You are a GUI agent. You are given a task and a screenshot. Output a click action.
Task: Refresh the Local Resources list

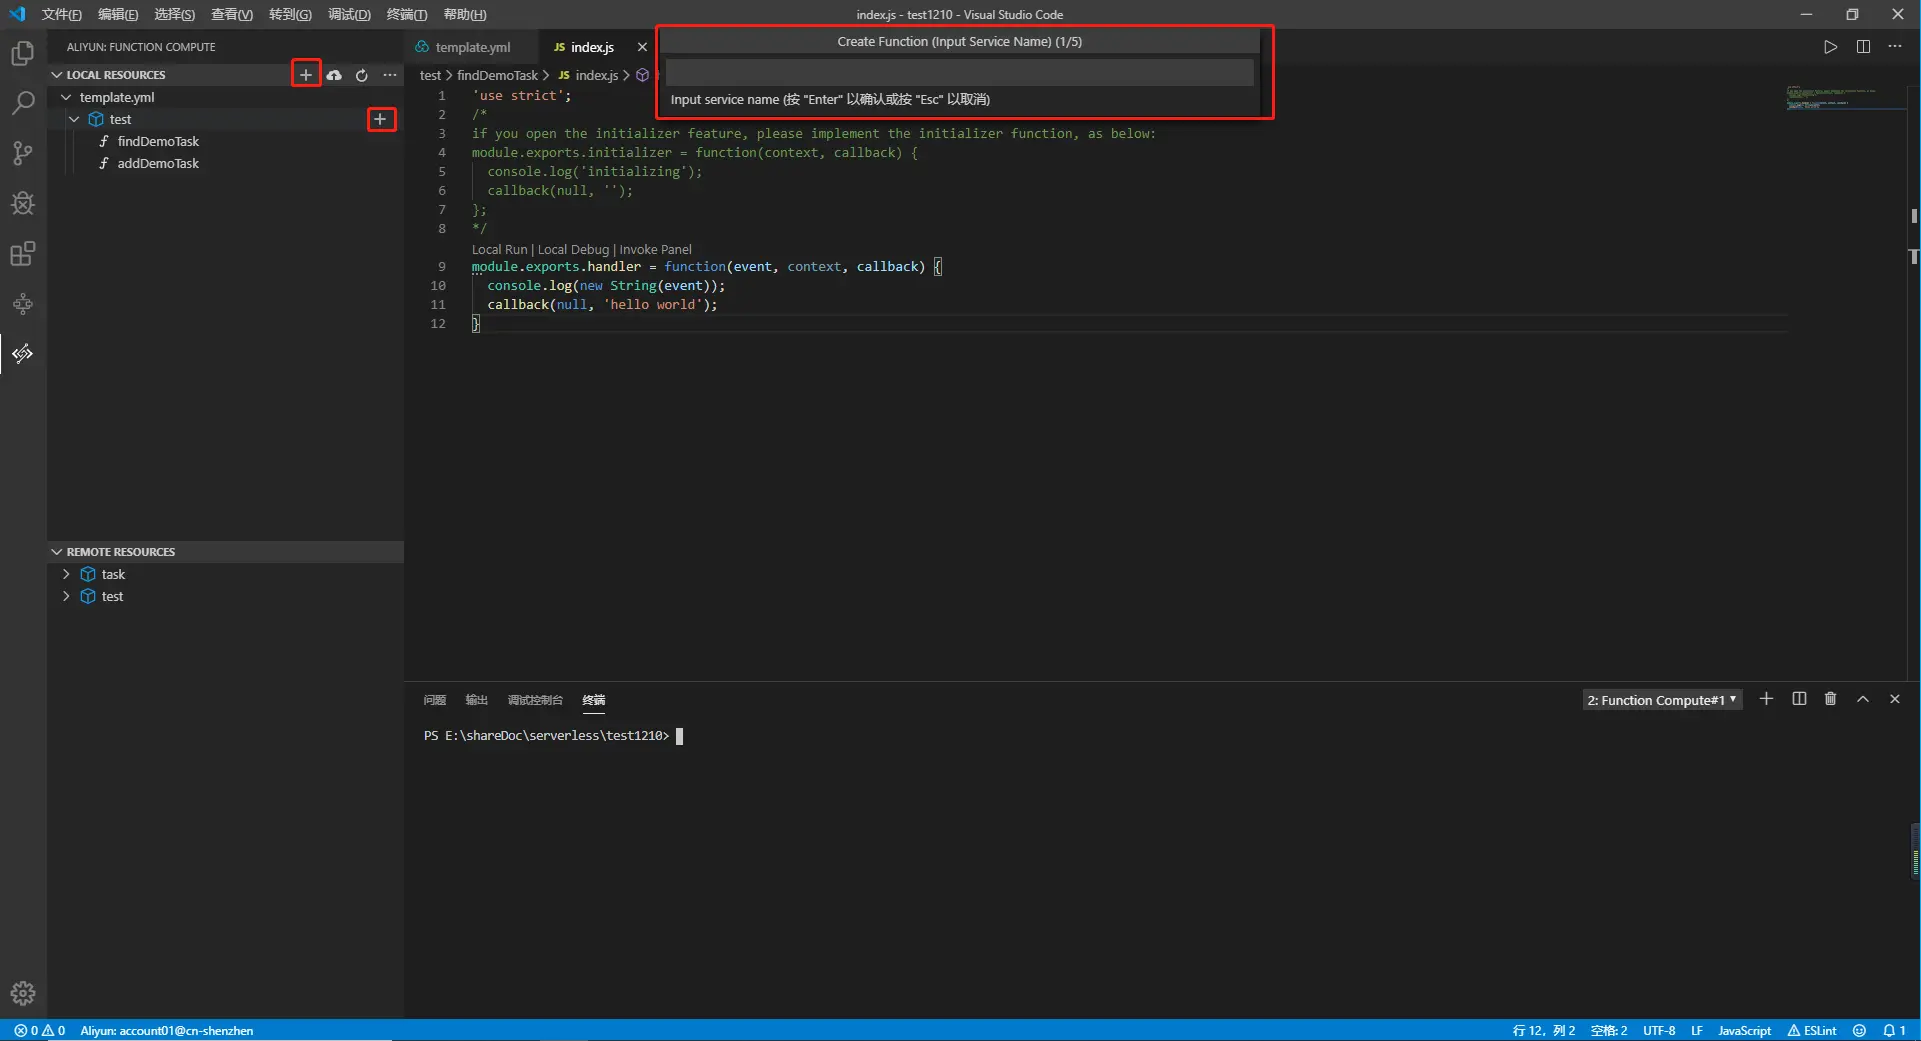[362, 75]
